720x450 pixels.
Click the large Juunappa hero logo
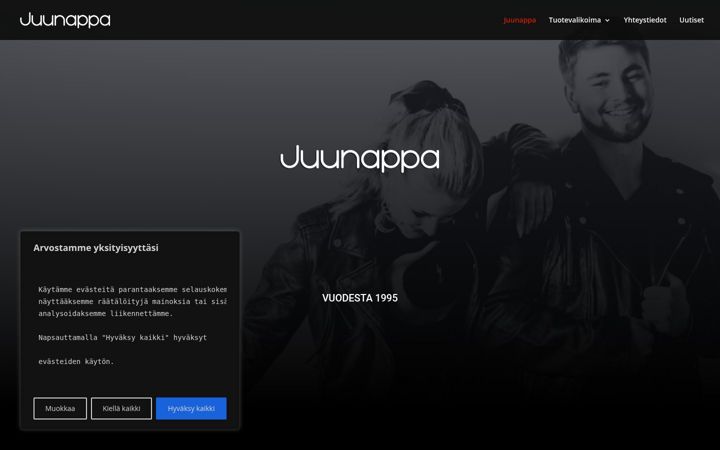[360, 158]
